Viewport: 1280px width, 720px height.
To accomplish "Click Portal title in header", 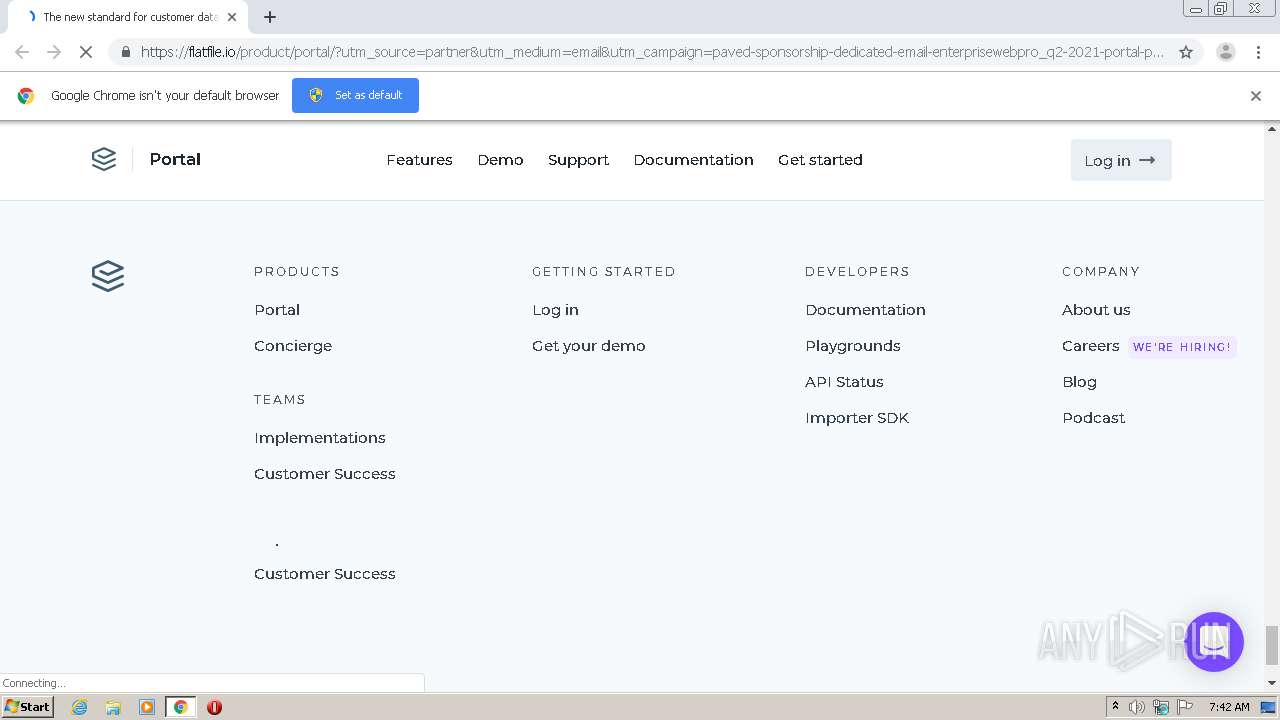I will tap(175, 159).
